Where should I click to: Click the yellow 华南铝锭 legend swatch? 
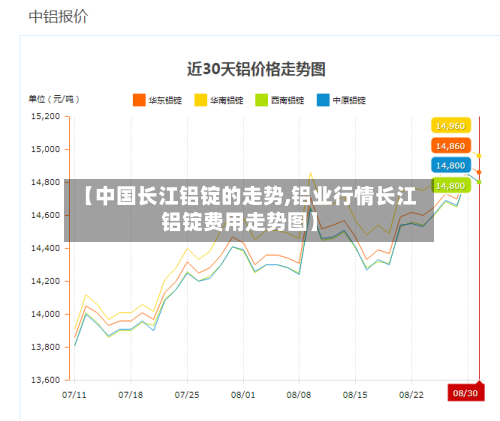(x=201, y=100)
